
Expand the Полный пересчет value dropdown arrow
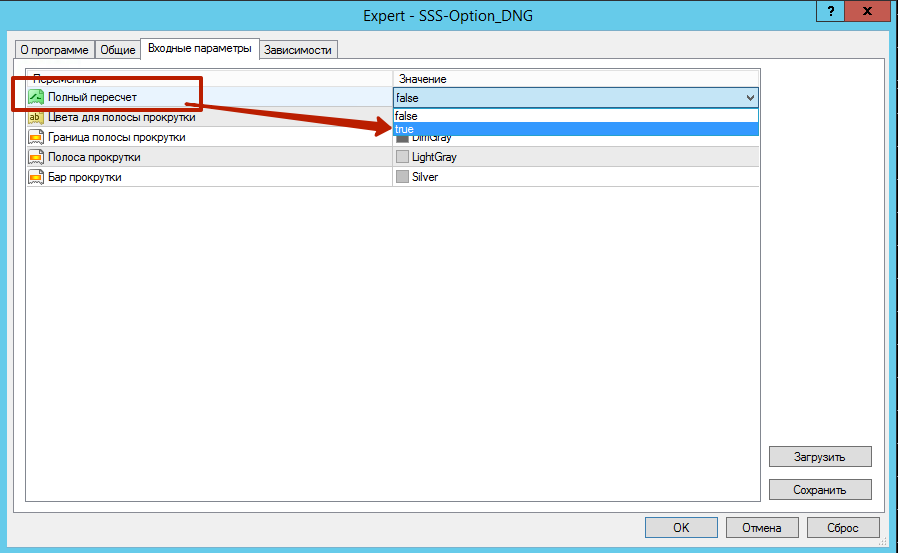750,97
